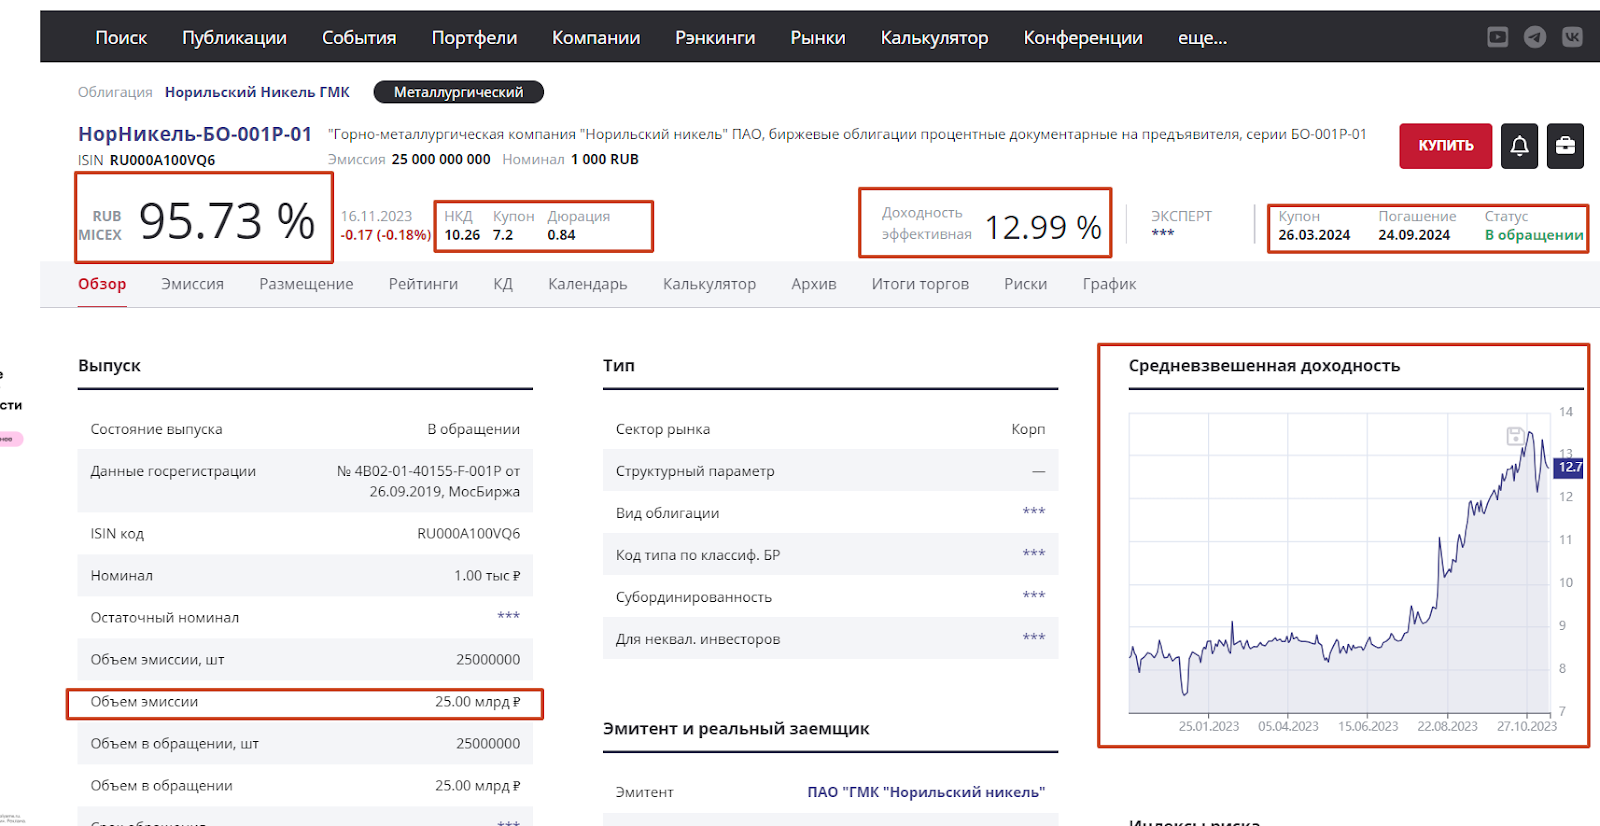Click the hidden *** for Для неквал. инвесторов
The image size is (1600, 826).
tap(1034, 638)
